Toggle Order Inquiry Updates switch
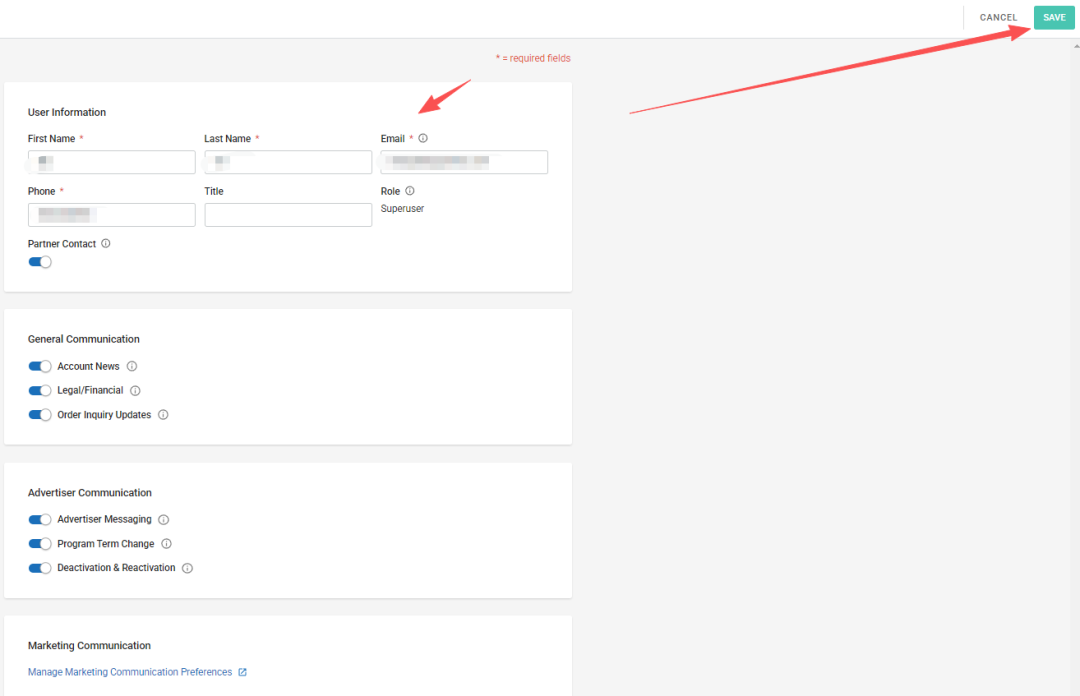This screenshot has width=1080, height=696. [x=40, y=415]
